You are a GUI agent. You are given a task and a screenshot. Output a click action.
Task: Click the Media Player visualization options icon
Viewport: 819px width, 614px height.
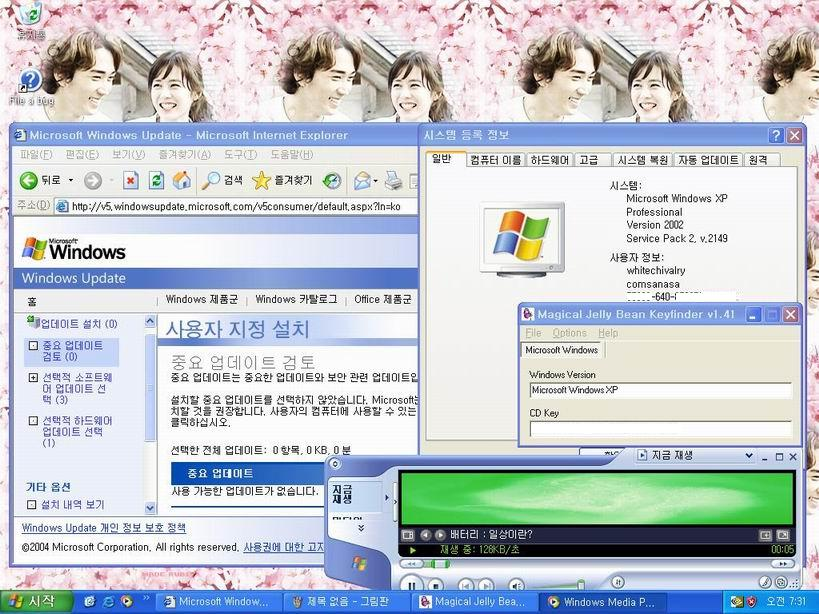pos(408,535)
